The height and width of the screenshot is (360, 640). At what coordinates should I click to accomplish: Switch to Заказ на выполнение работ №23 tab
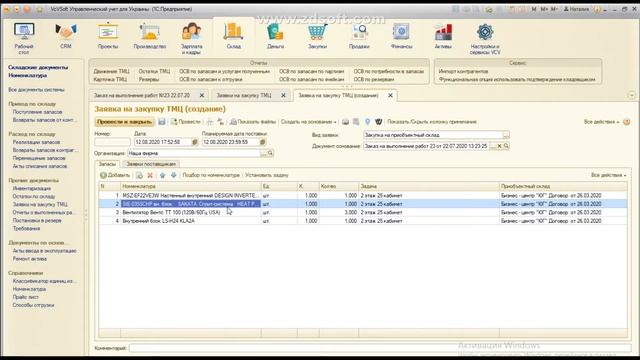(142, 95)
